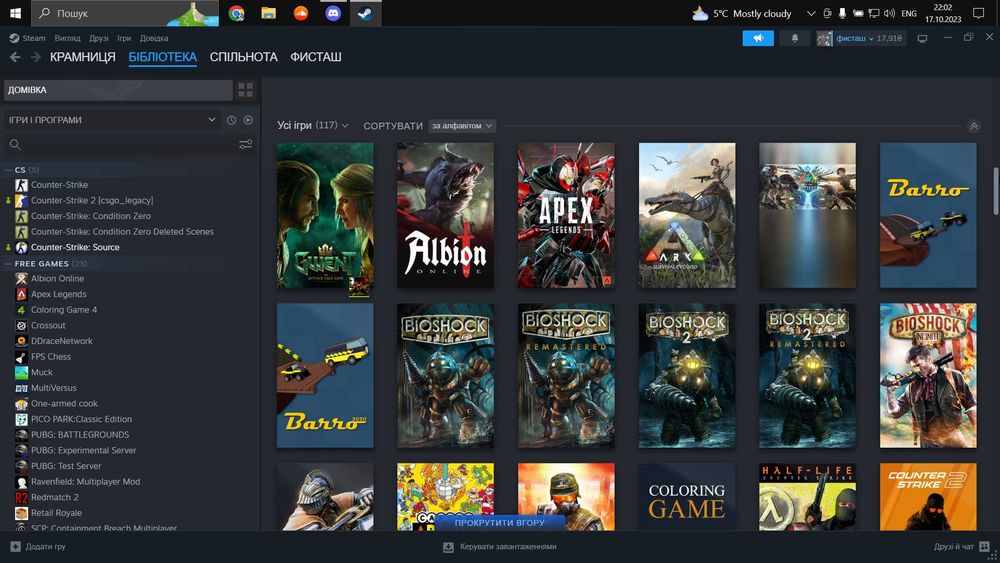Open SoundCloud taskbar icon

301,13
